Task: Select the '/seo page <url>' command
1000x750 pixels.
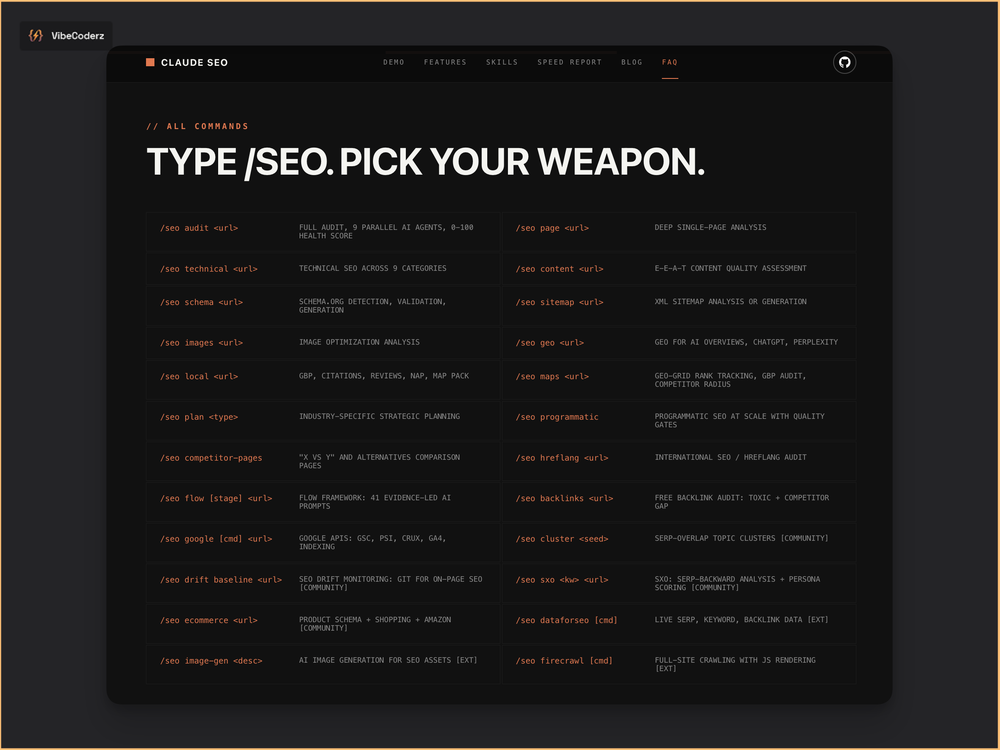Action: (x=552, y=228)
